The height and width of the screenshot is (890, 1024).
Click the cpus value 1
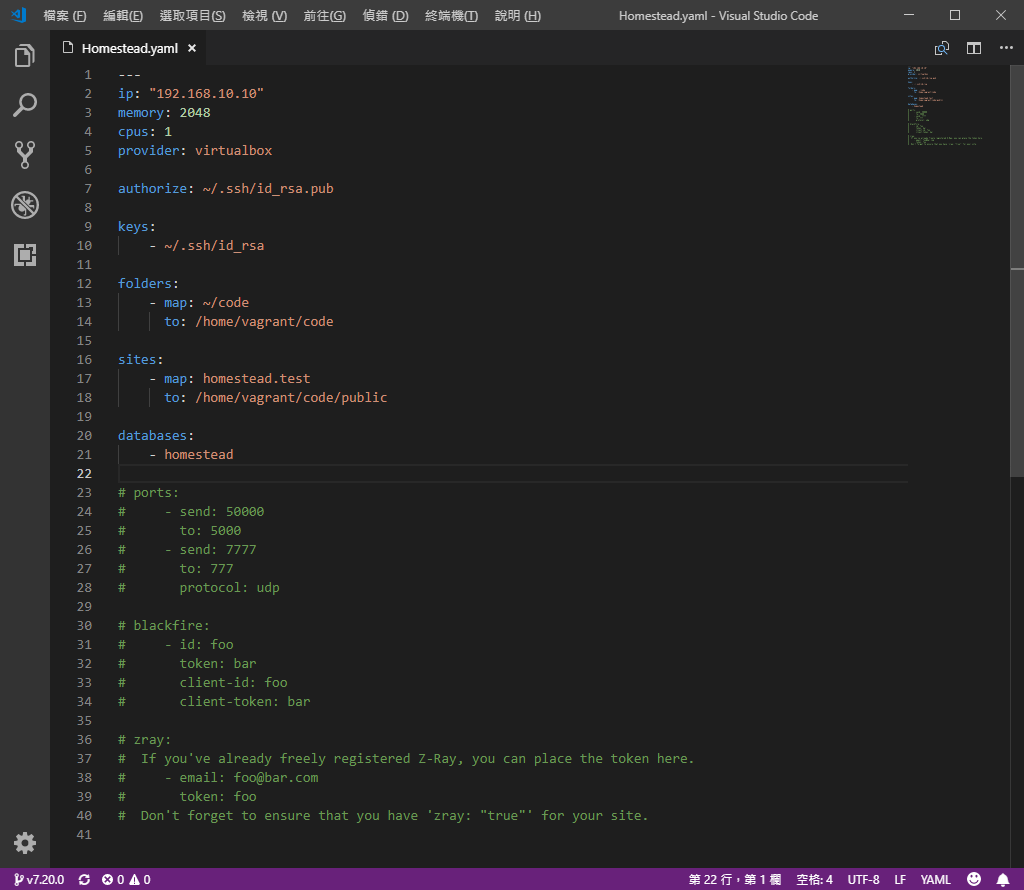pyautogui.click(x=168, y=131)
